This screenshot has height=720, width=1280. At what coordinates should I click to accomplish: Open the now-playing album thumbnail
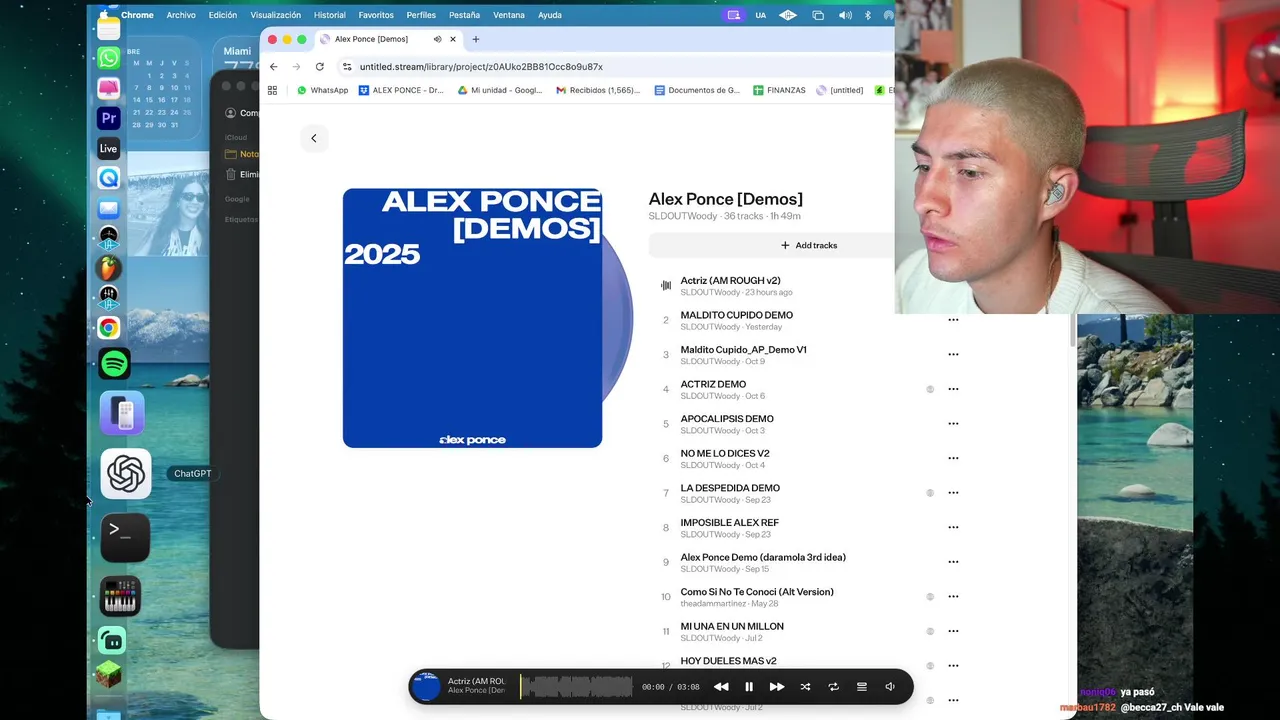(x=426, y=687)
